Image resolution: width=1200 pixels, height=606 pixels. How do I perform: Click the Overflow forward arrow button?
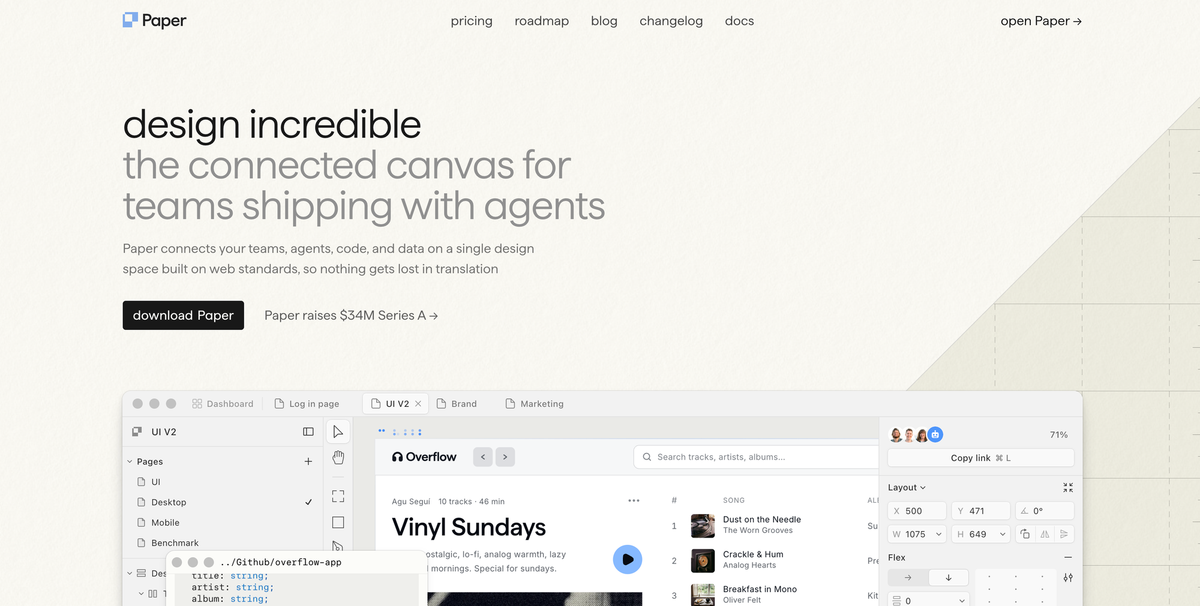pos(505,457)
